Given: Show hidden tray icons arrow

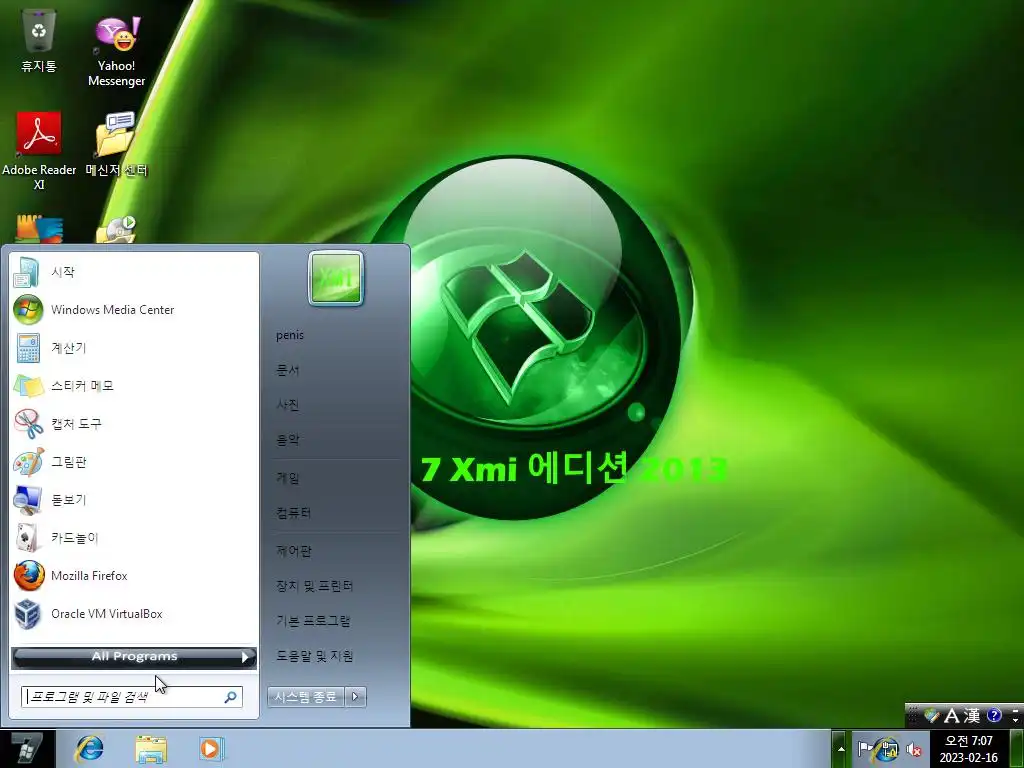Looking at the screenshot, I should click(x=841, y=749).
